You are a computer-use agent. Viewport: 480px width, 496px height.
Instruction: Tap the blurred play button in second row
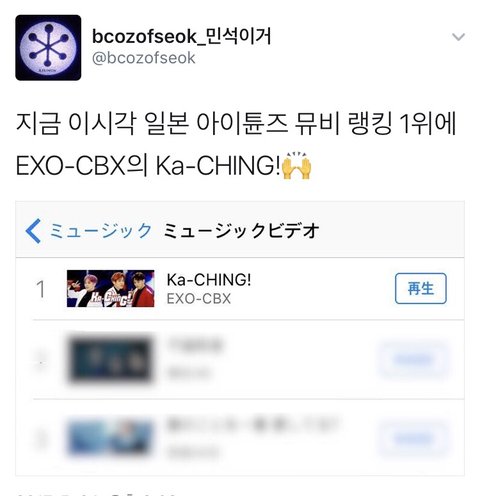tap(412, 359)
